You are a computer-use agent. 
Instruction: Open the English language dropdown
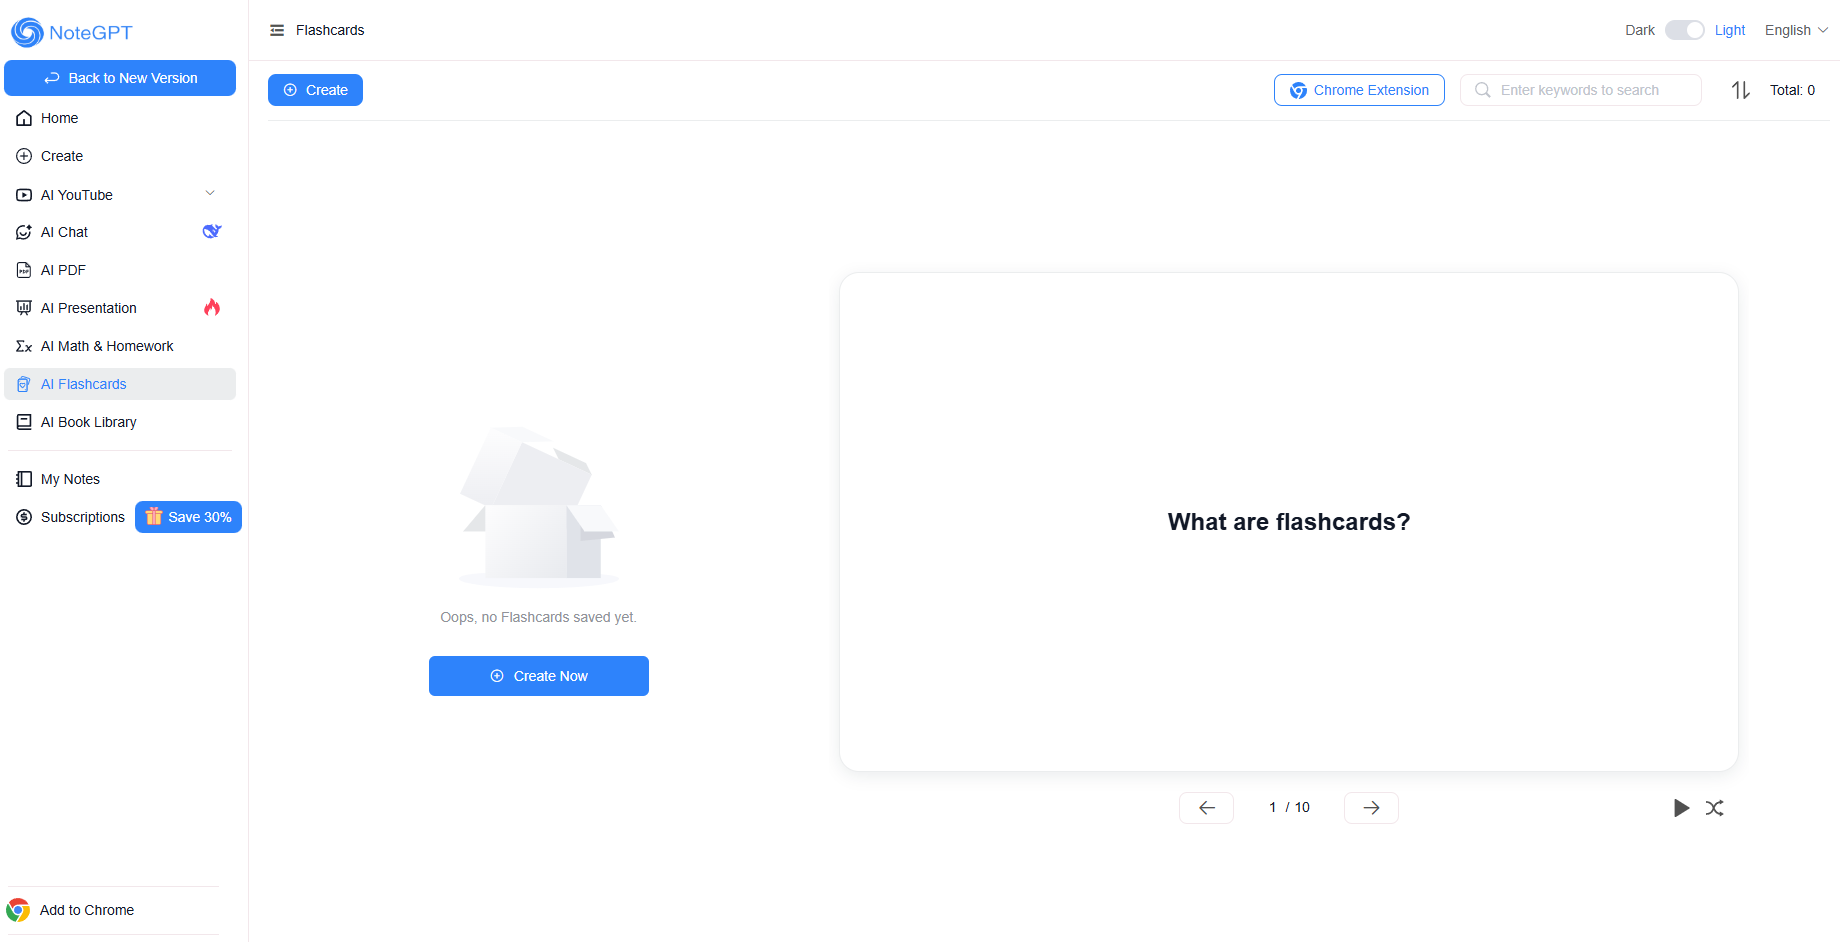click(x=1796, y=30)
